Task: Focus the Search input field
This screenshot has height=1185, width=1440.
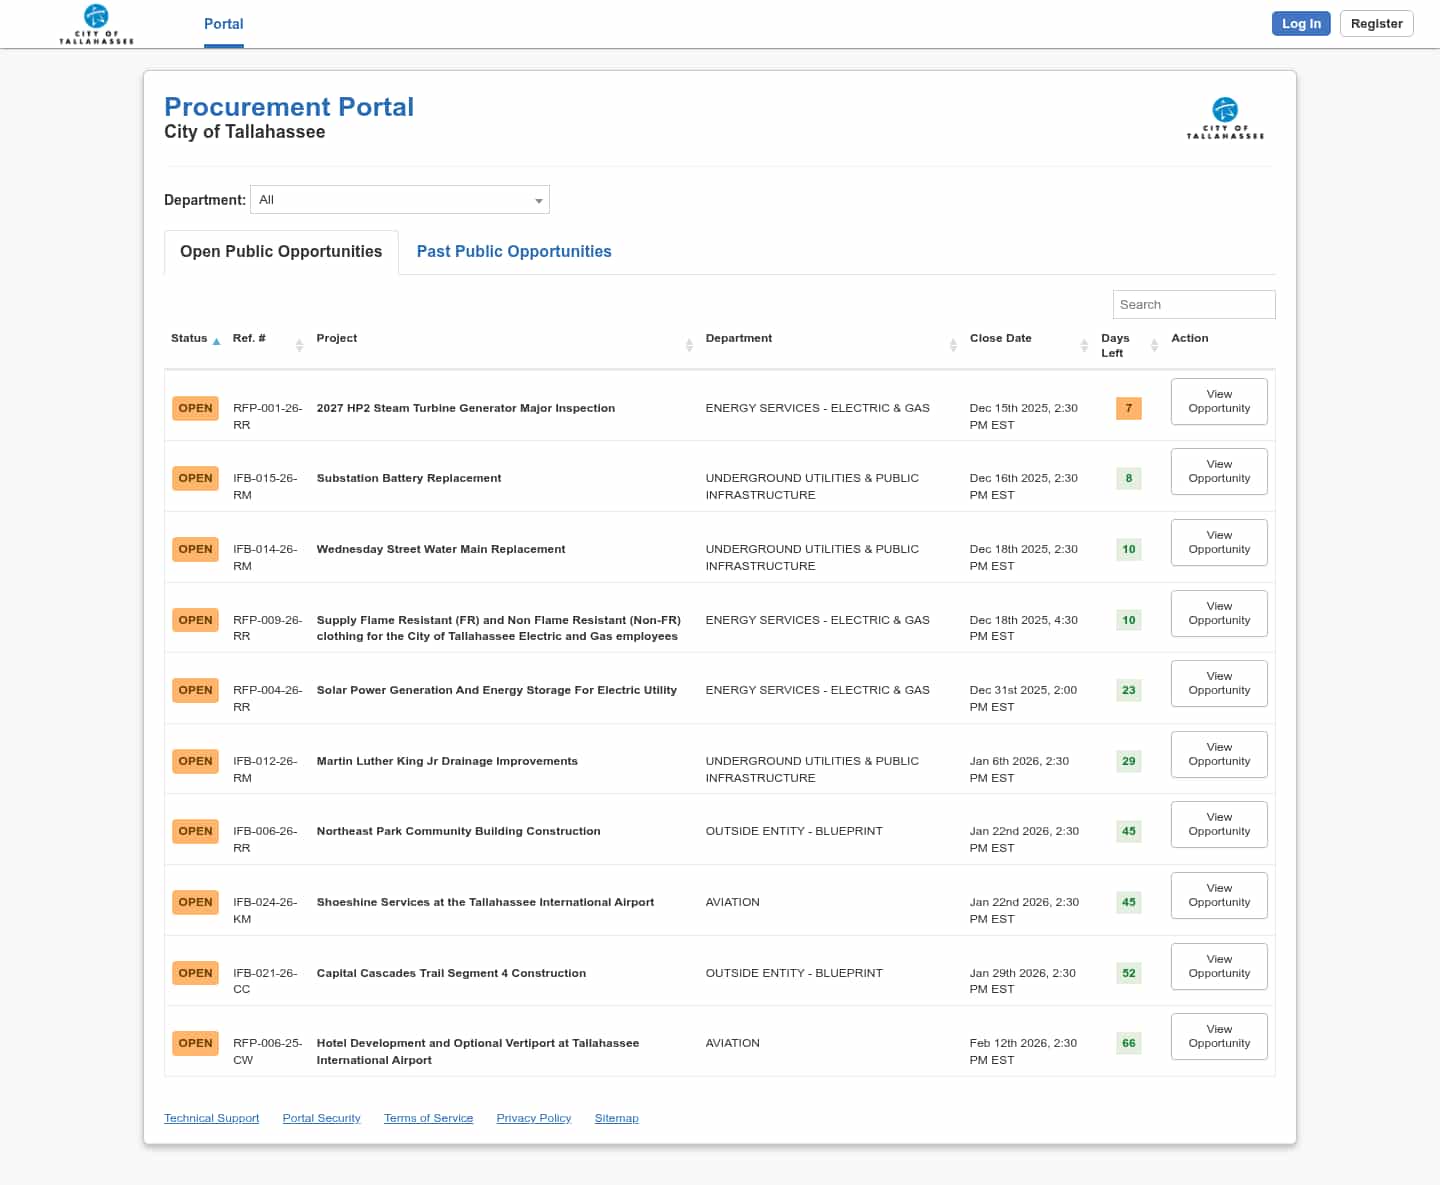Action: point(1193,305)
